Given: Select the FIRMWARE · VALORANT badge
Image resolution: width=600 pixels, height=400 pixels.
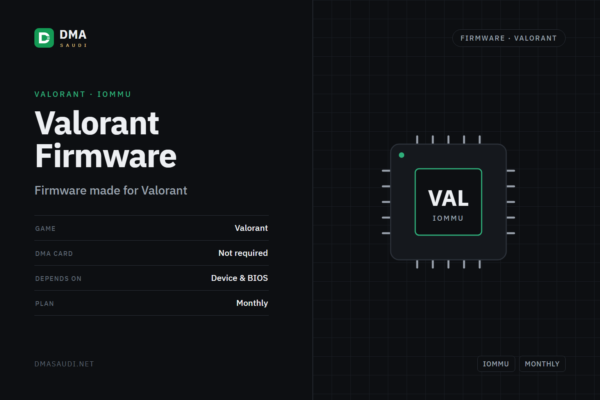Looking at the screenshot, I should tap(508, 38).
